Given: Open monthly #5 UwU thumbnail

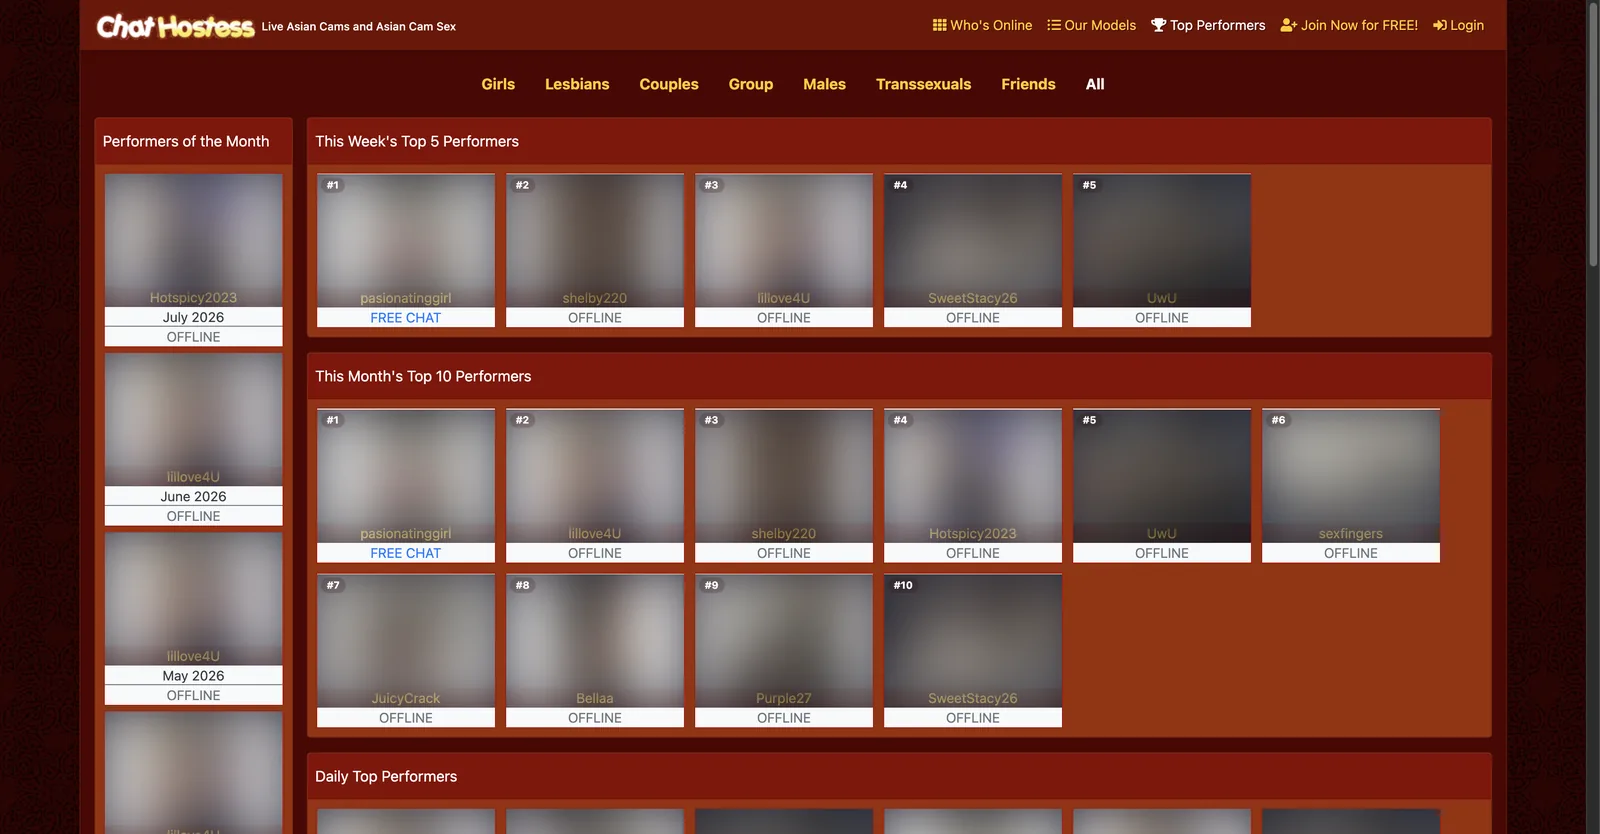Looking at the screenshot, I should [x=1162, y=476].
